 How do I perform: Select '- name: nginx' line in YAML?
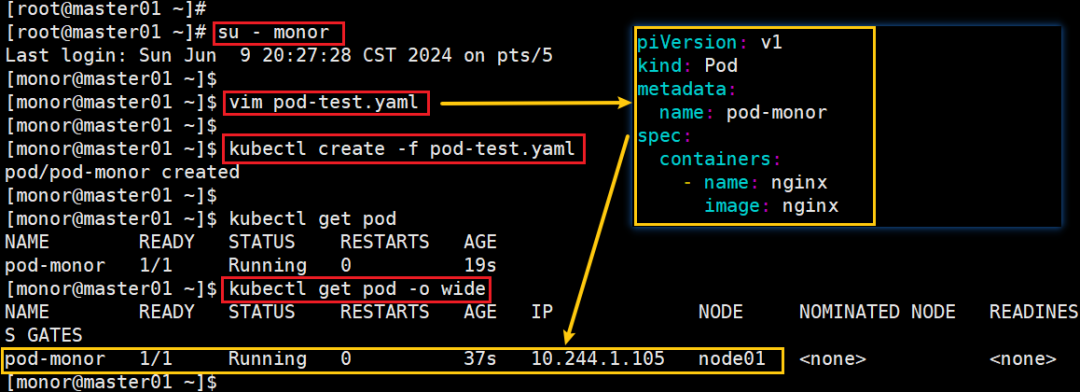click(x=754, y=183)
